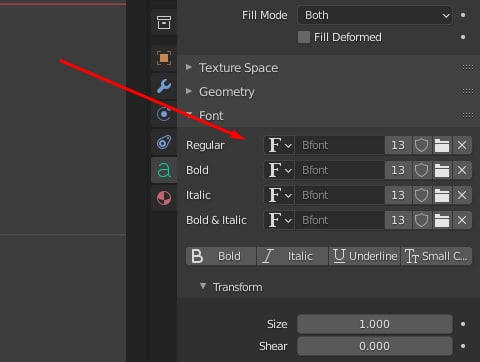Collapse the Font panel
The image size is (480, 362).
pos(189,115)
